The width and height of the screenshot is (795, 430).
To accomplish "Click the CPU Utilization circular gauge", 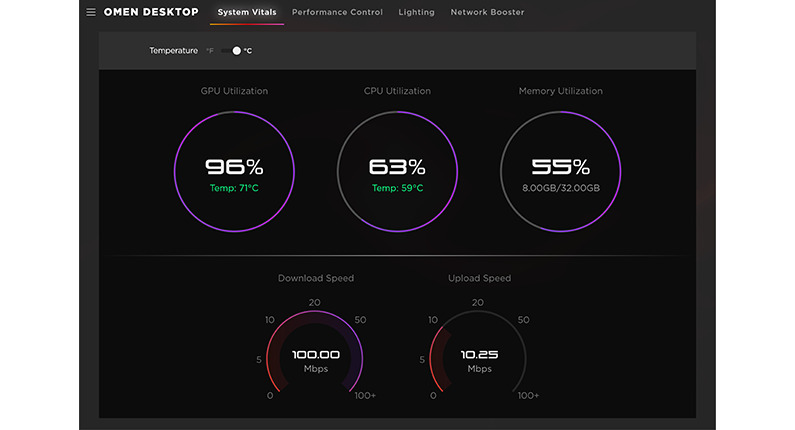I will point(397,172).
